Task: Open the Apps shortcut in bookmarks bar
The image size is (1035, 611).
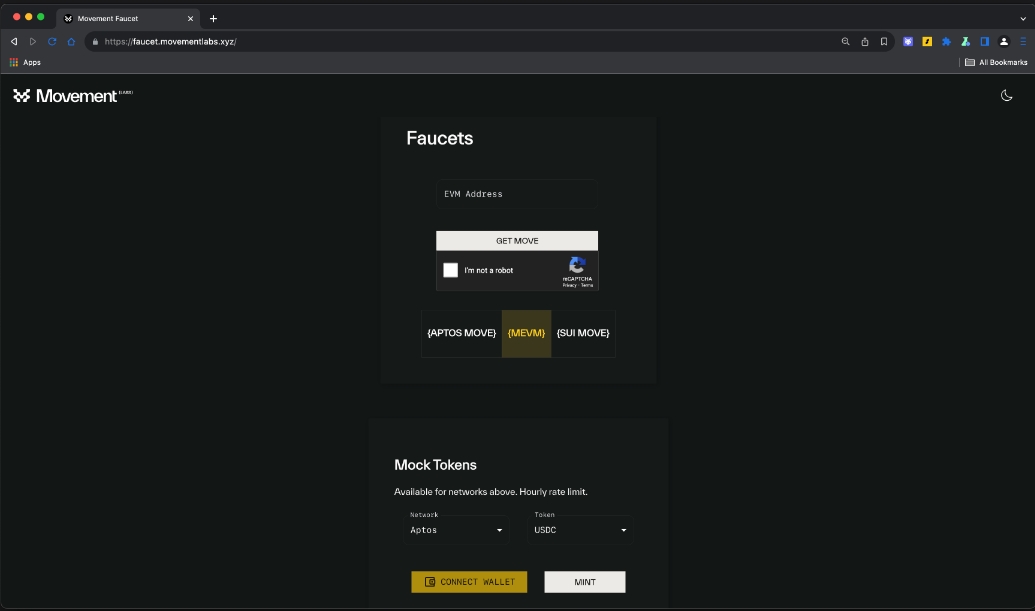Action: (x=25, y=62)
